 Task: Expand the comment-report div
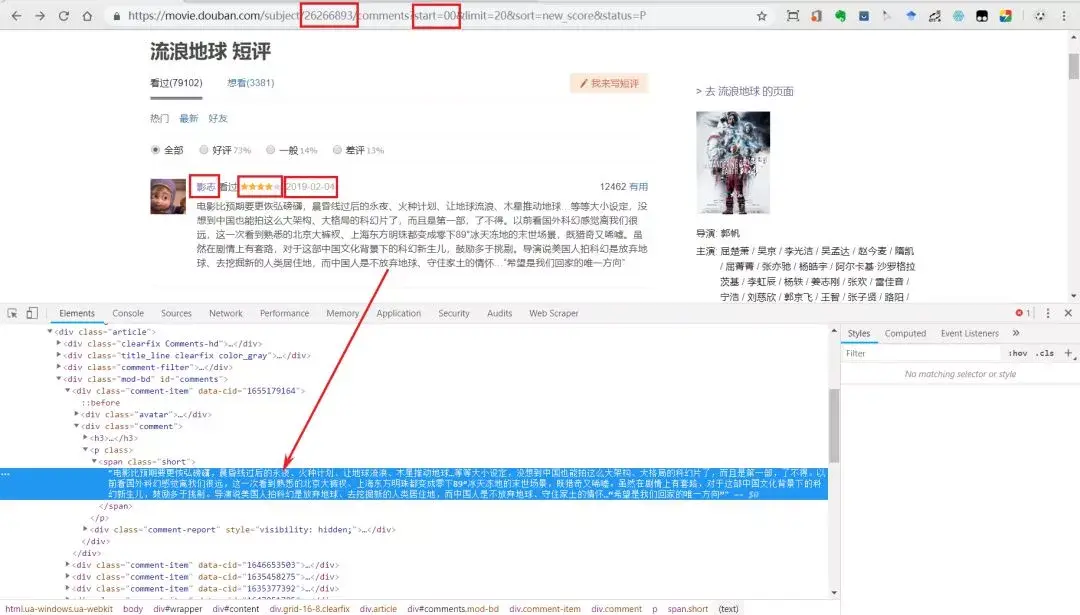point(85,529)
